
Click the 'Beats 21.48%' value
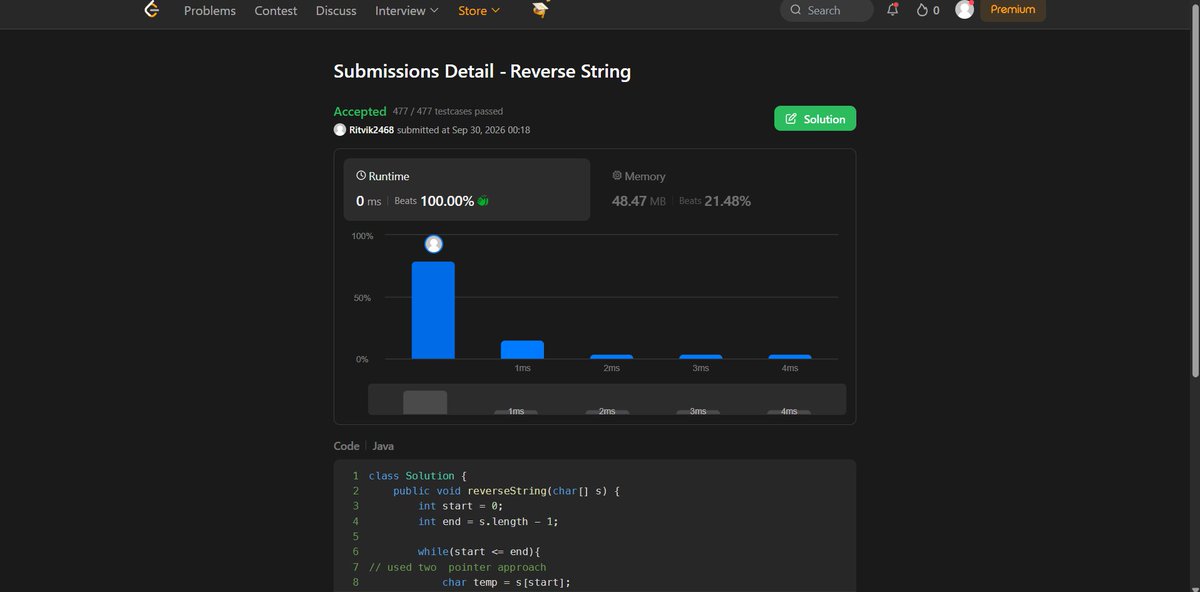pos(715,201)
